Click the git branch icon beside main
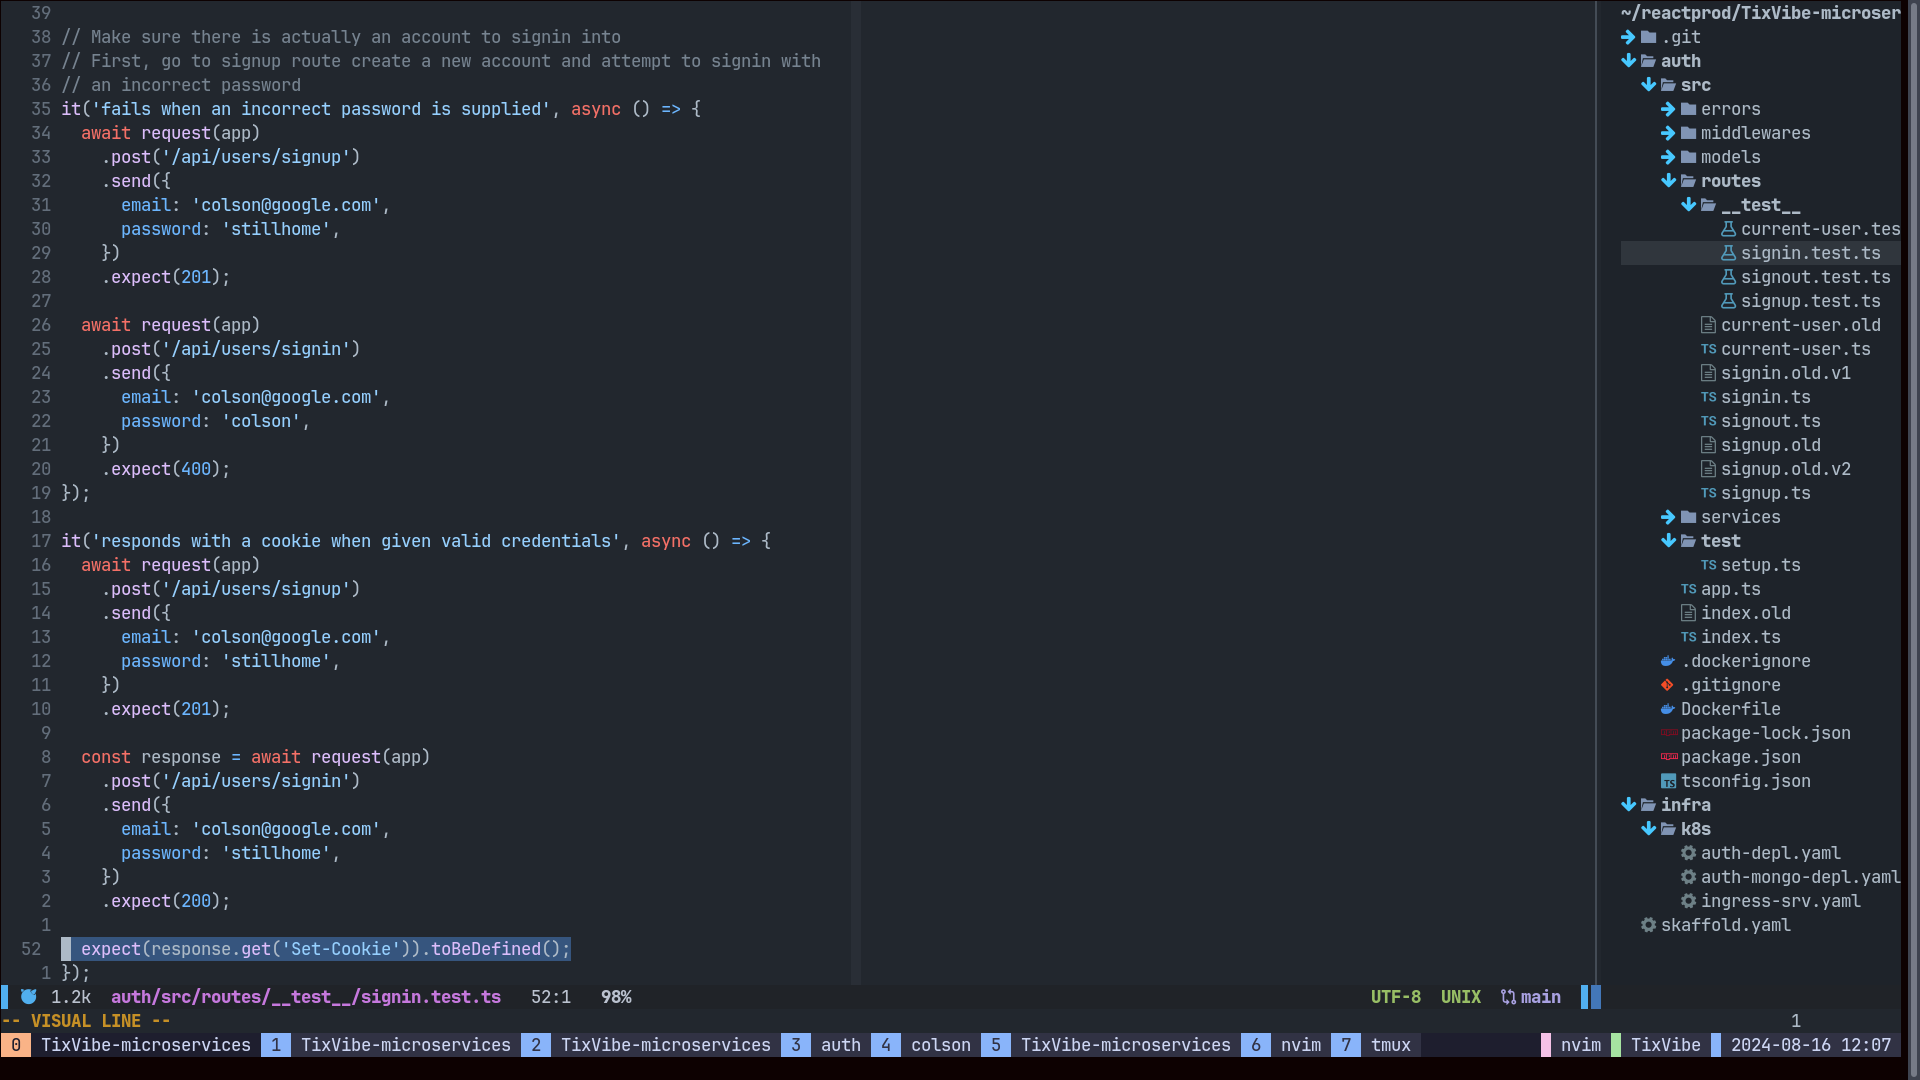 (x=1508, y=997)
